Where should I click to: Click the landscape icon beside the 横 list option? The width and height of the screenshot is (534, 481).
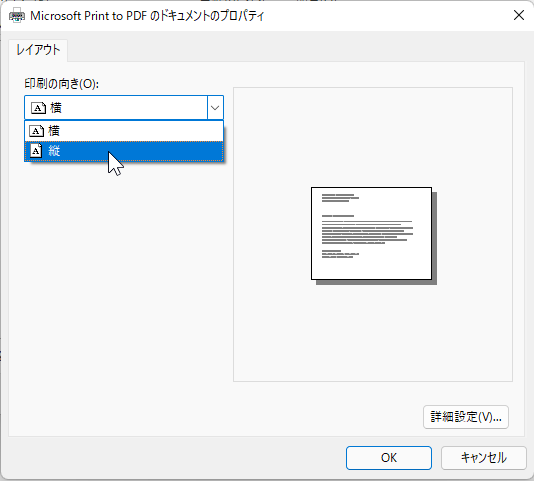coord(36,131)
